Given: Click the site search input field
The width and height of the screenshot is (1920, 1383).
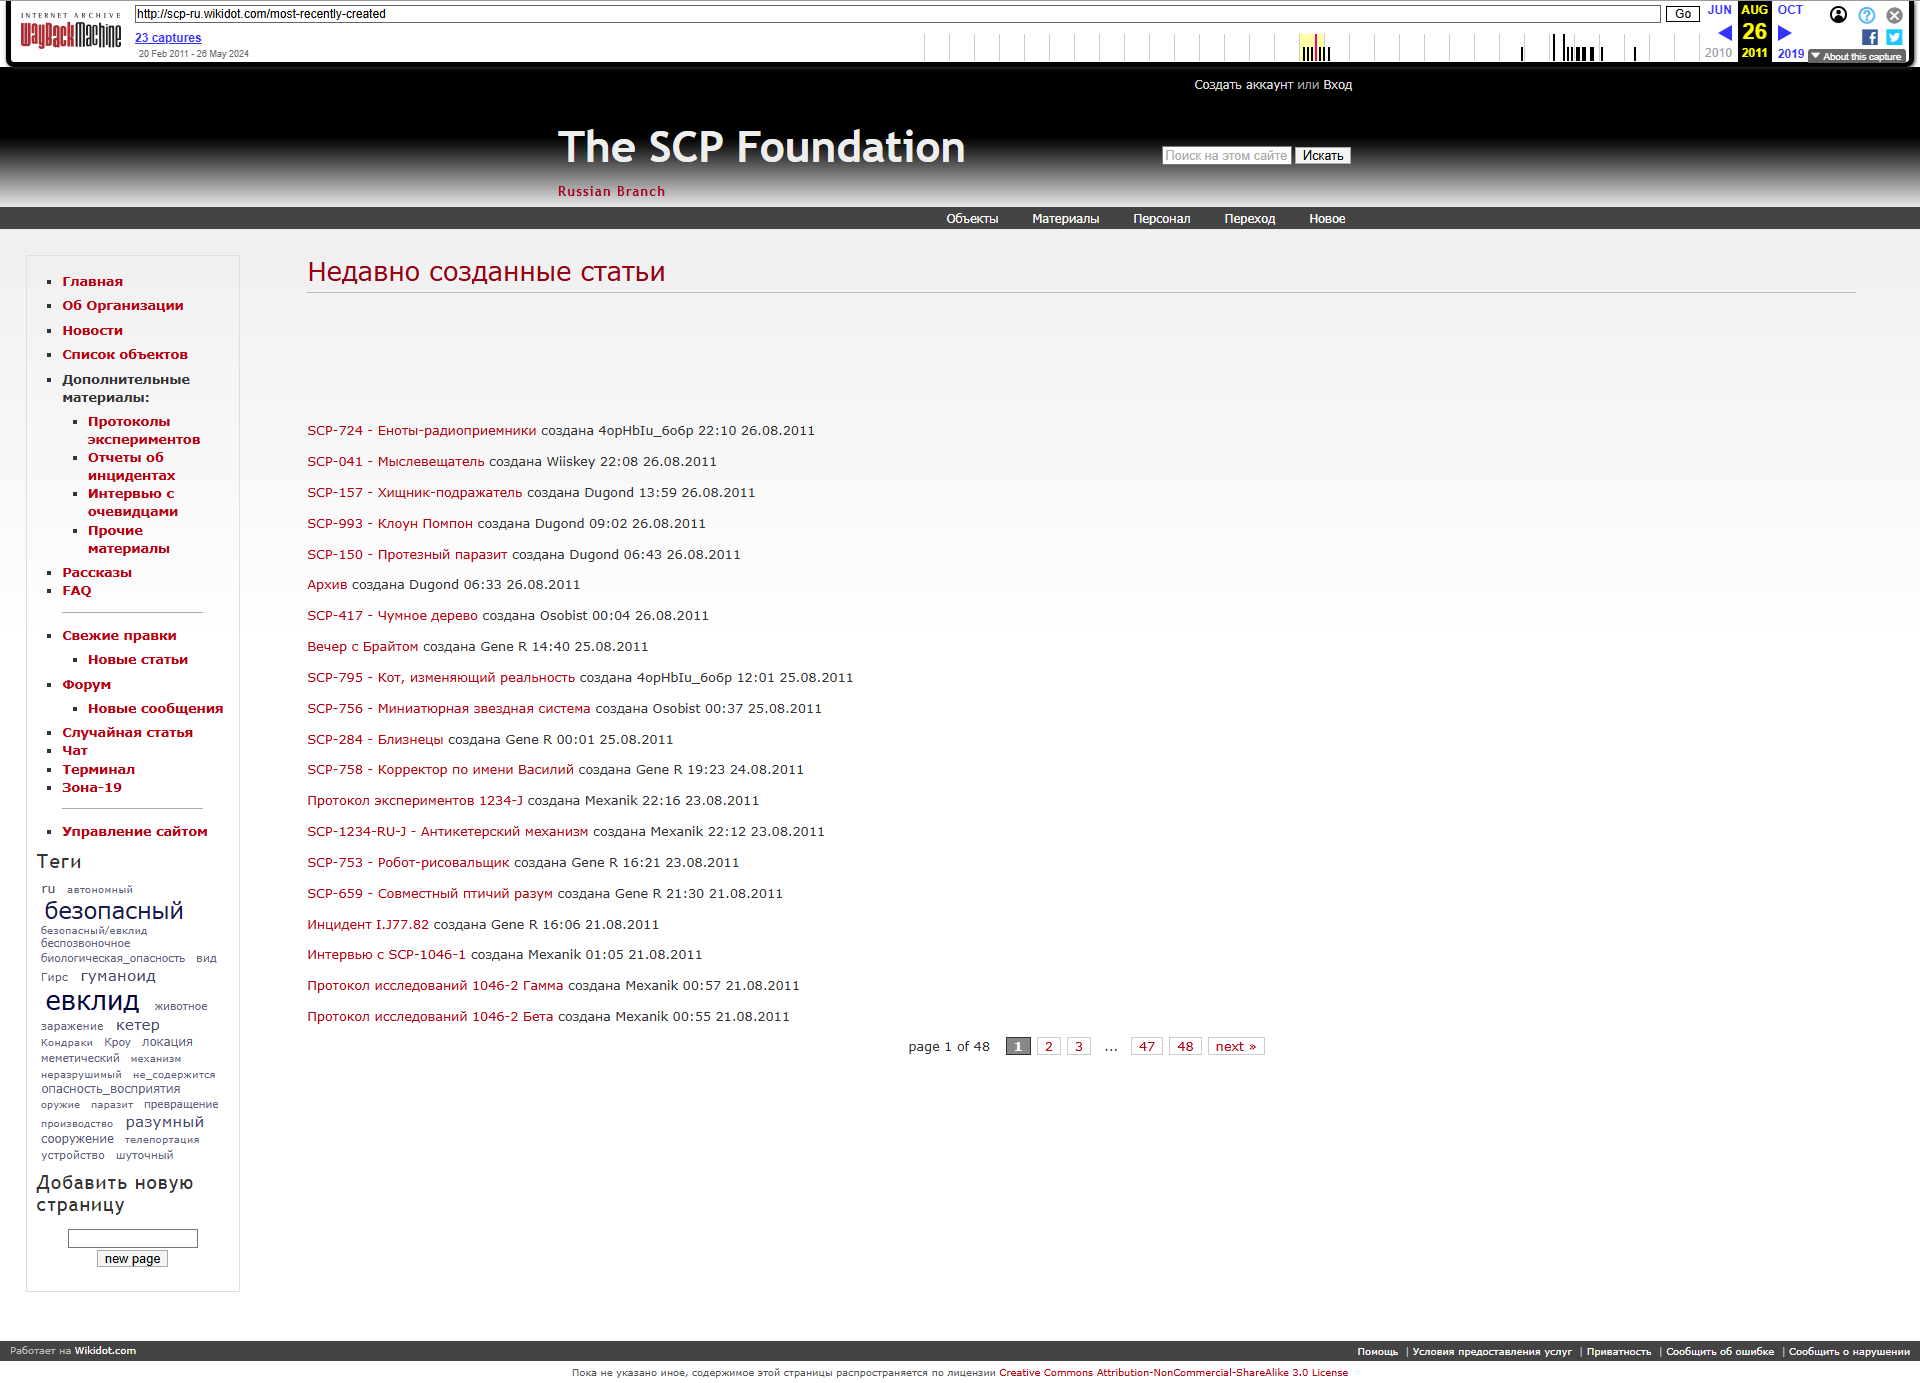Looking at the screenshot, I should coord(1226,156).
